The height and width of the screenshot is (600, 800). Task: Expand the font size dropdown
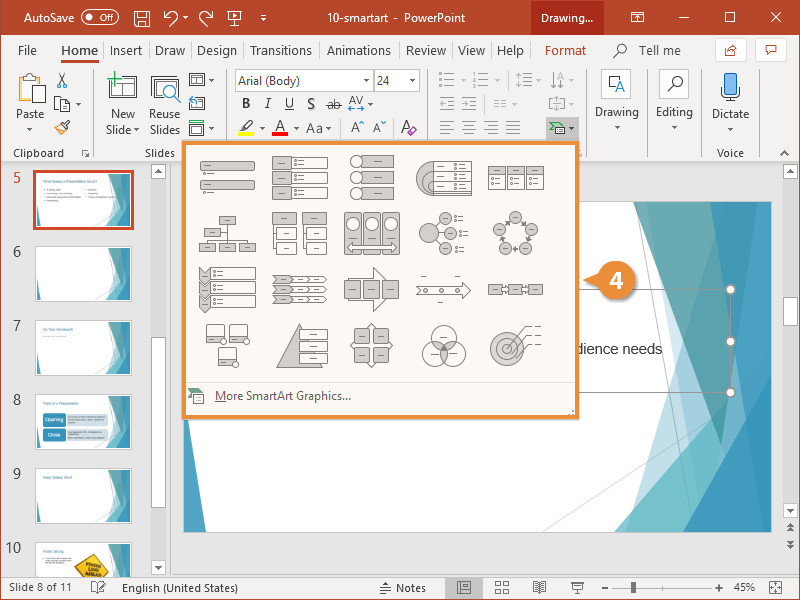(x=412, y=80)
